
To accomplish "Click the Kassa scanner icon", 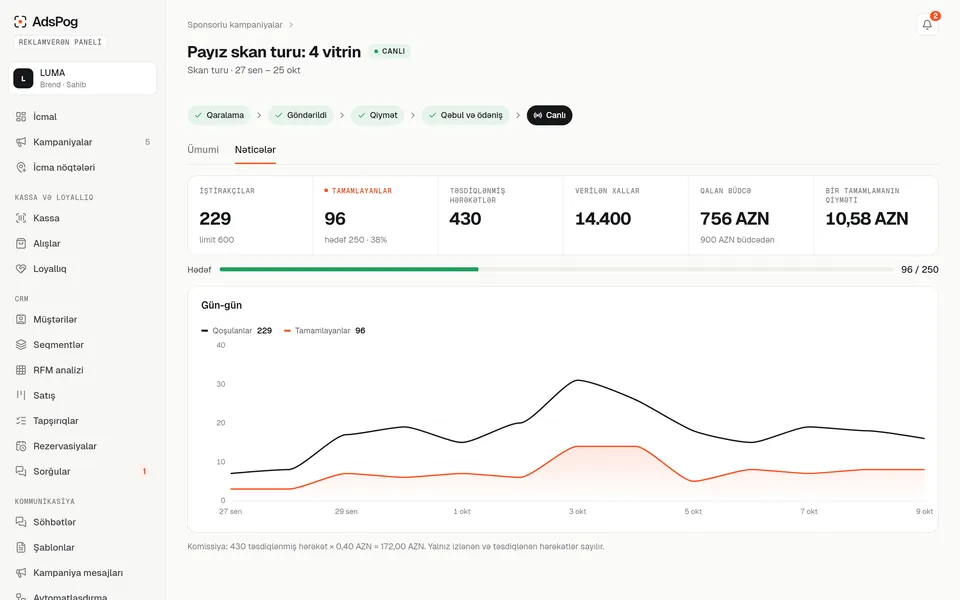I will pyautogui.click(x=21, y=218).
